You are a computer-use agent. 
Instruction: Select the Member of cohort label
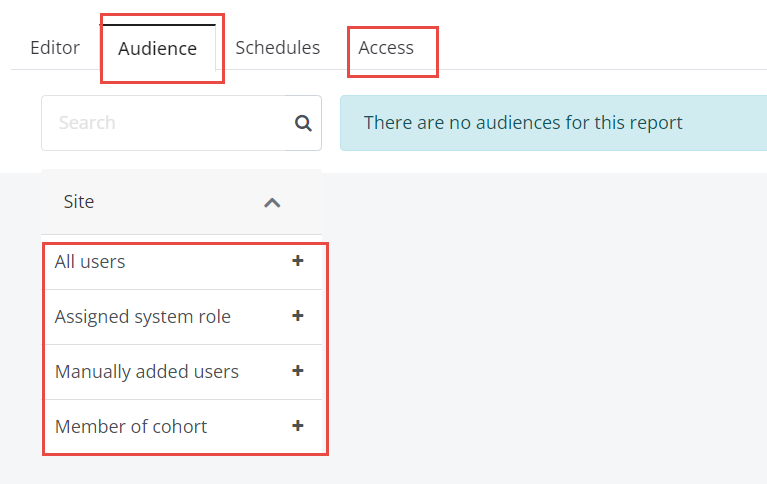tap(131, 427)
